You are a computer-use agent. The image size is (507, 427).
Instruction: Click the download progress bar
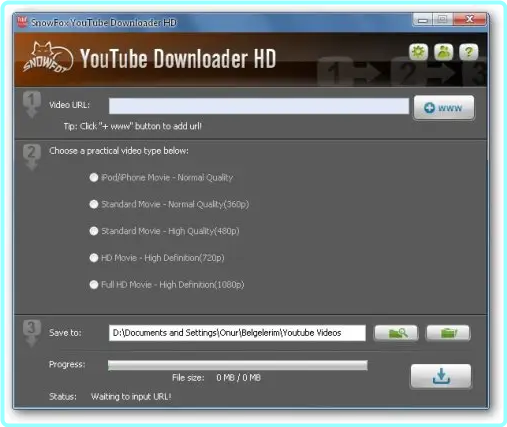238,365
